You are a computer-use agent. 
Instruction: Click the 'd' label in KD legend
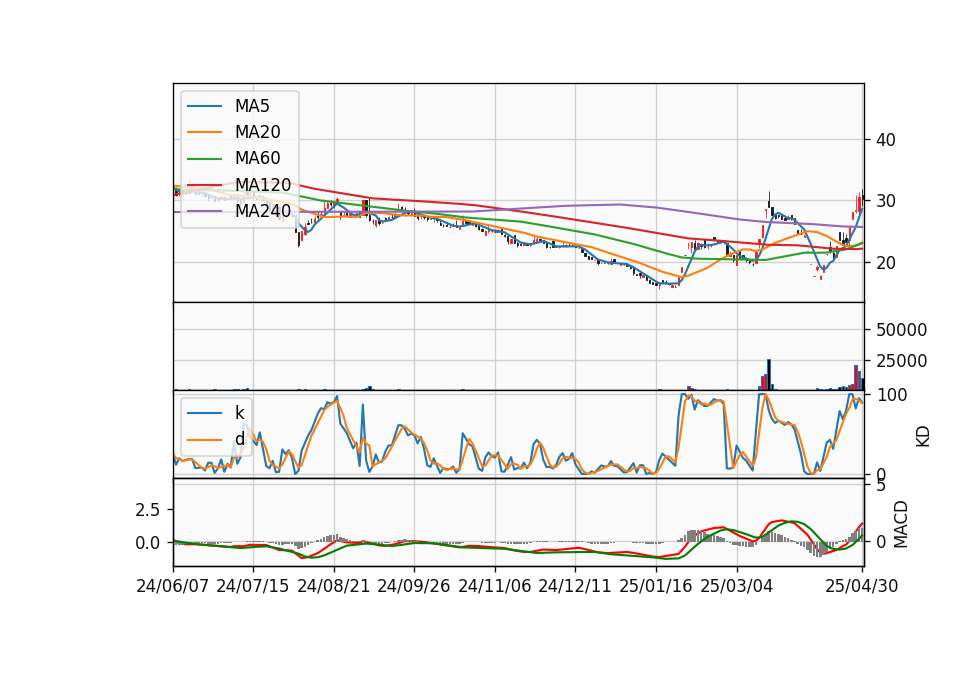coord(239,439)
